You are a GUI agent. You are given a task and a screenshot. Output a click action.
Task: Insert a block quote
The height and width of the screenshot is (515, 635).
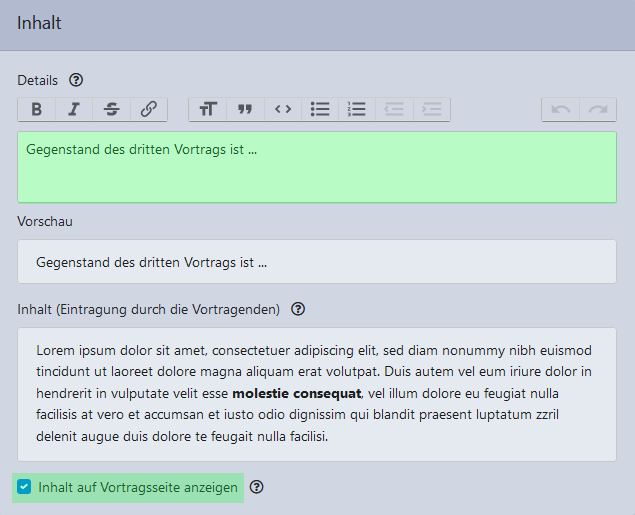[245, 109]
